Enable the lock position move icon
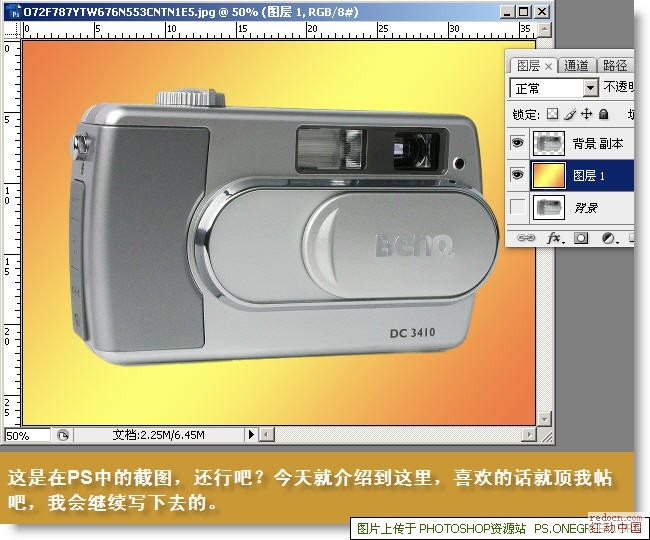Image resolution: width=650 pixels, height=540 pixels. [586, 114]
